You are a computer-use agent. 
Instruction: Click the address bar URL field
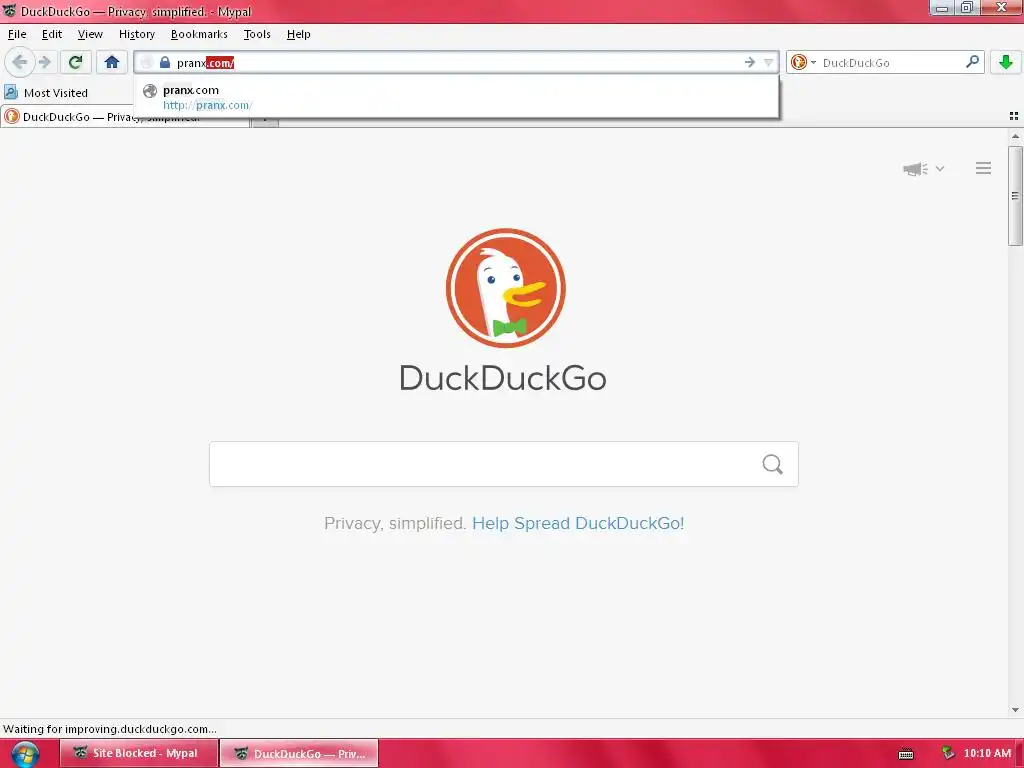tap(457, 63)
